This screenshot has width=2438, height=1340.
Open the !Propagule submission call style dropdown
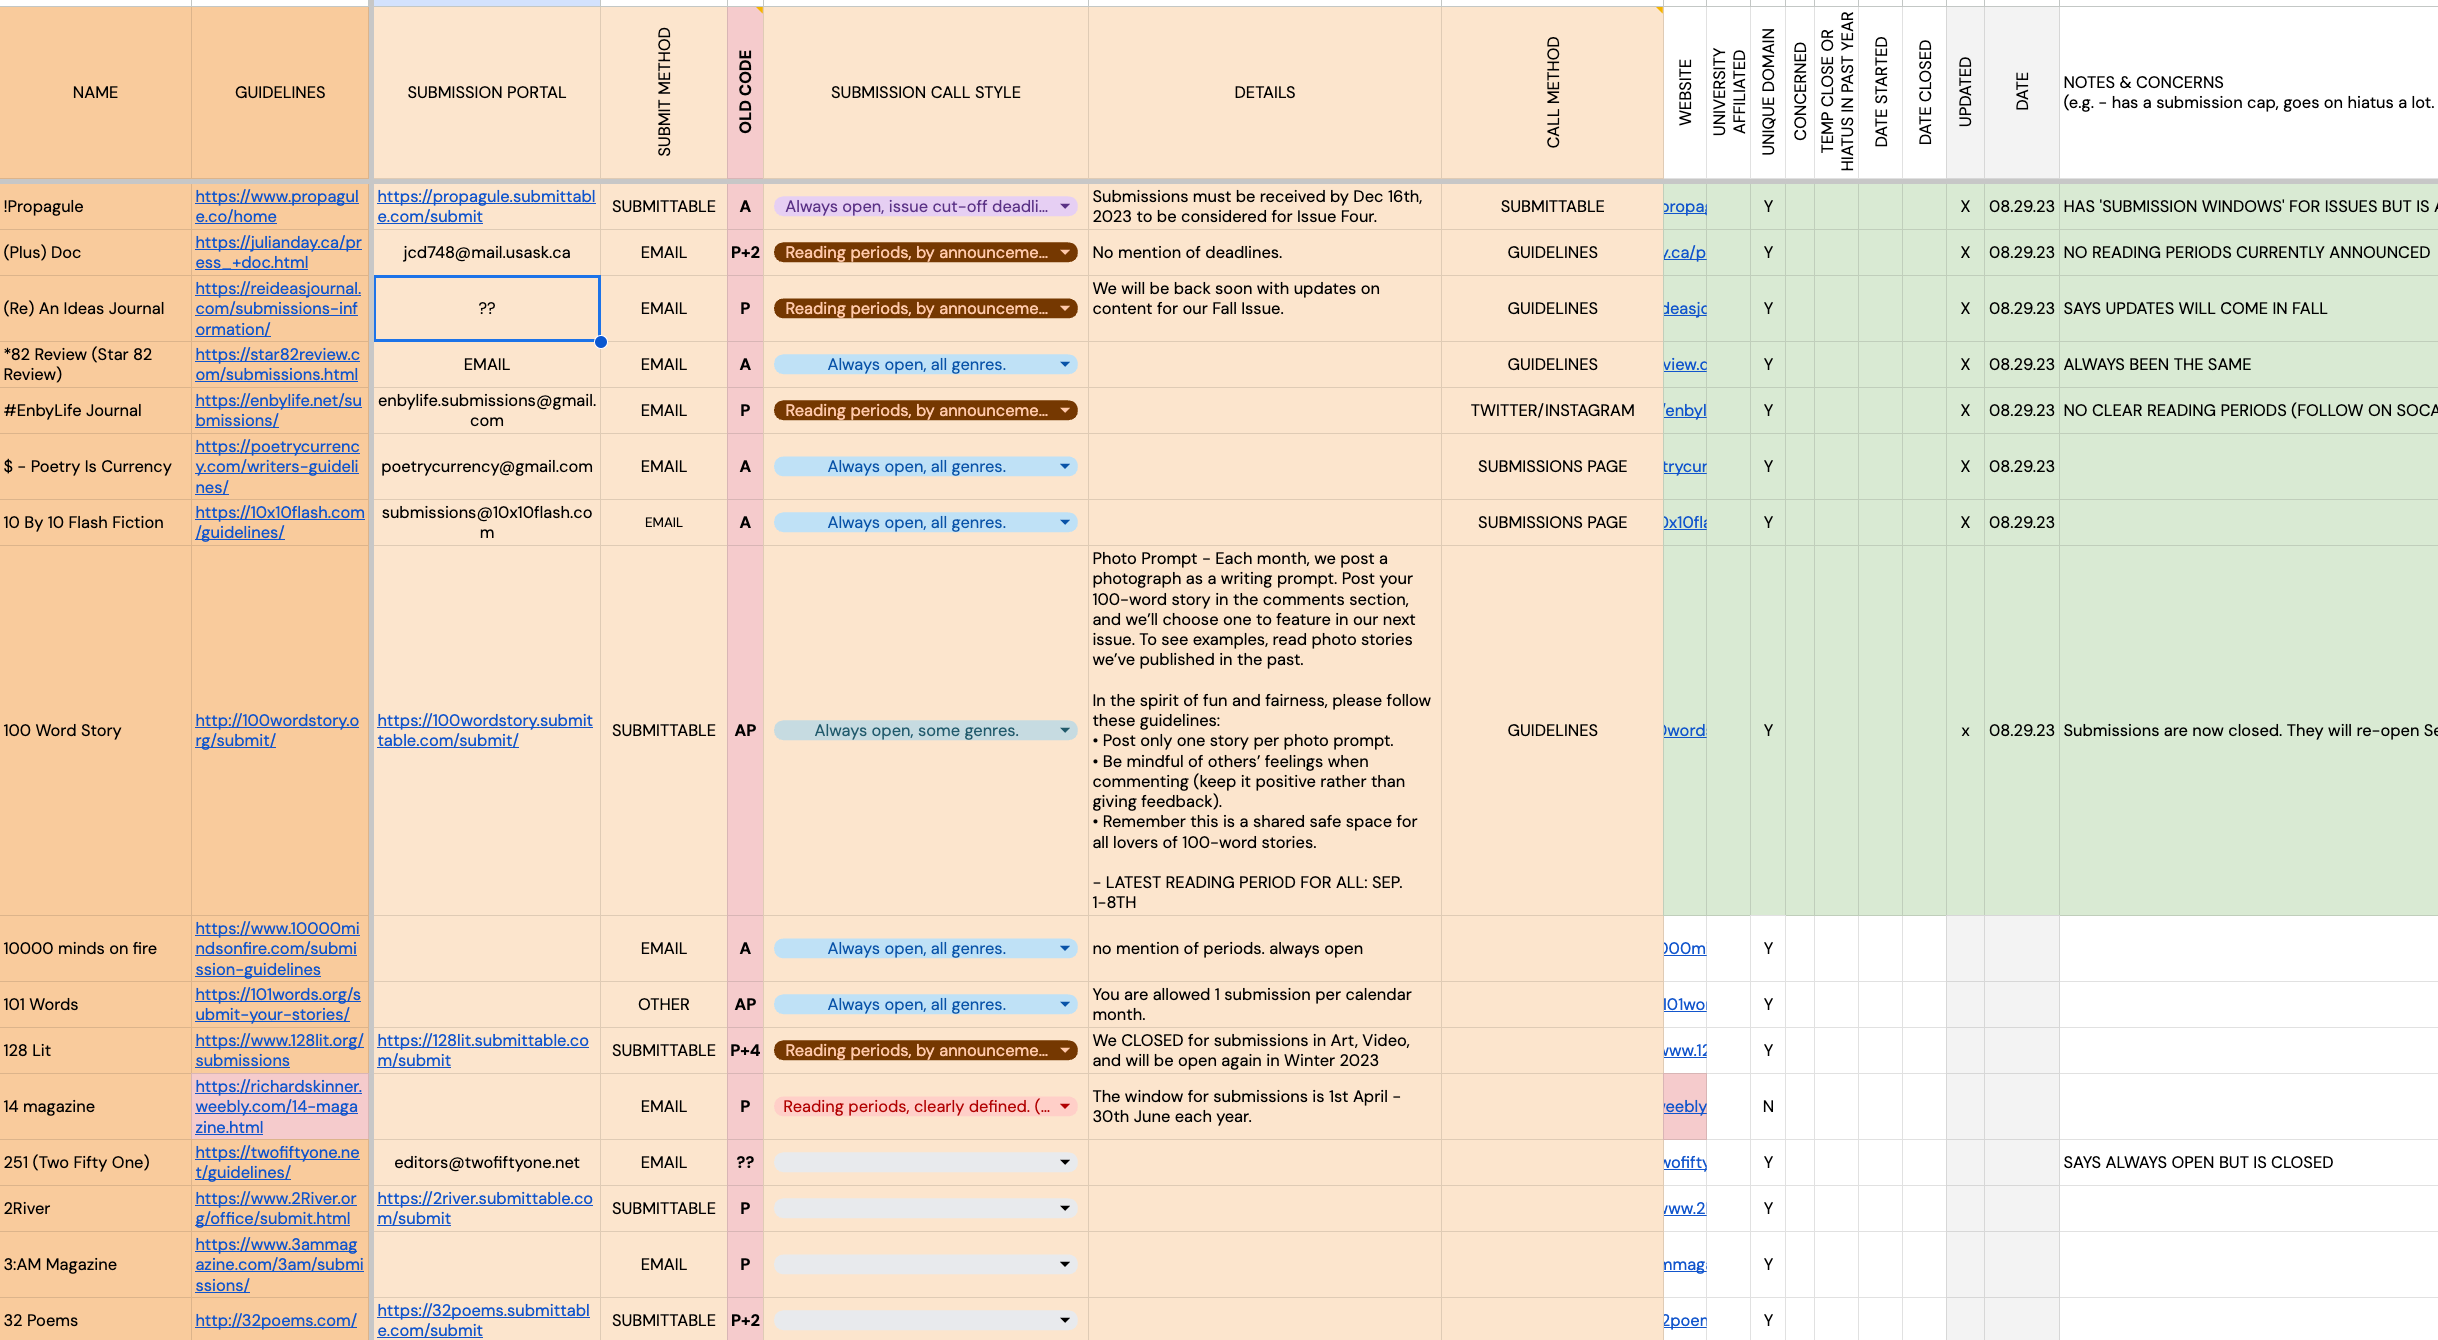pyautogui.click(x=925, y=206)
